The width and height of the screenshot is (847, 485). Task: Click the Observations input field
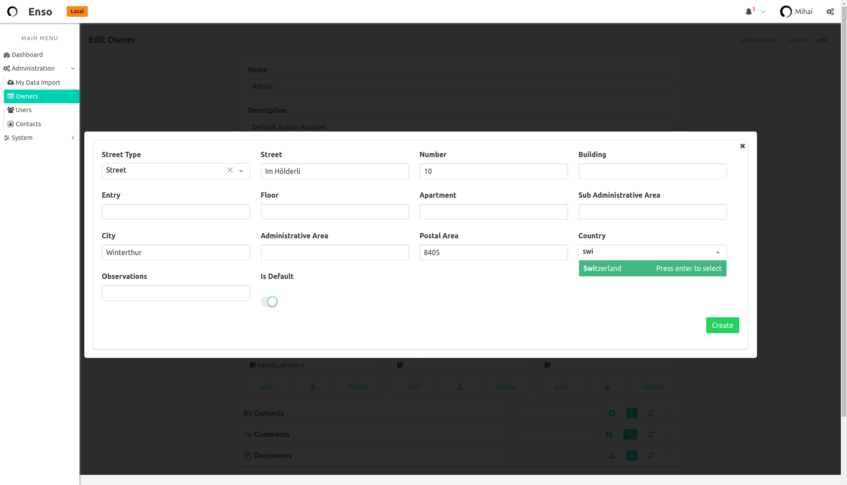176,293
